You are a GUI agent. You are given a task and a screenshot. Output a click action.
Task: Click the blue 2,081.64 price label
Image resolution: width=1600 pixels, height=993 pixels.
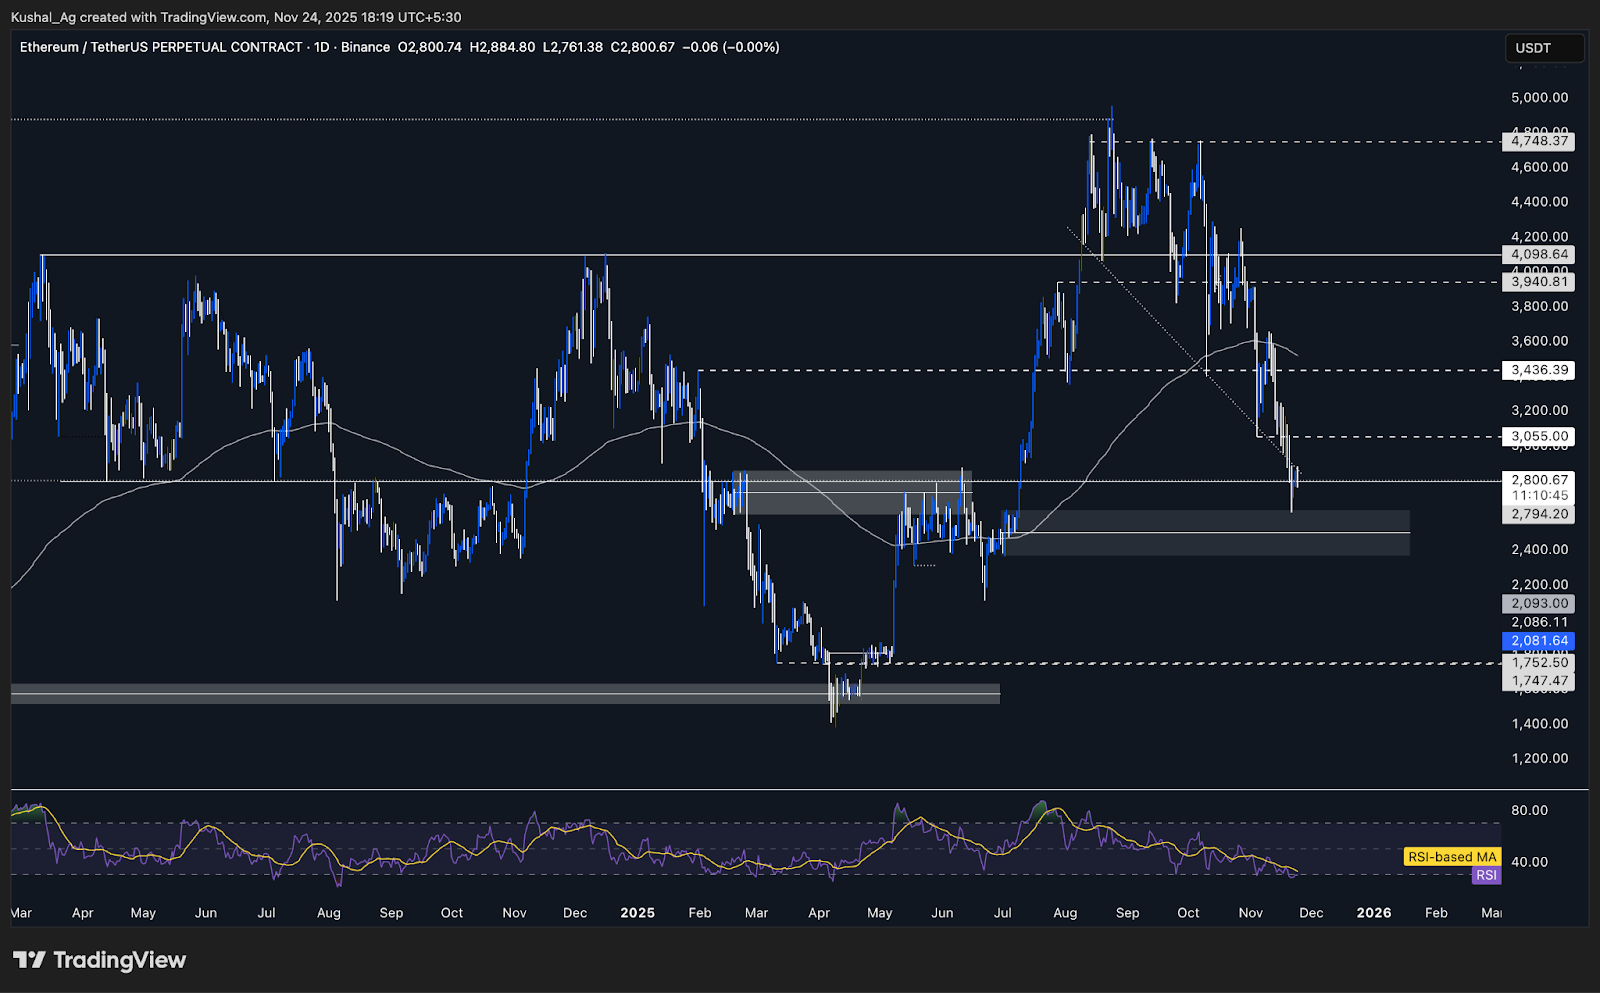[x=1539, y=641]
